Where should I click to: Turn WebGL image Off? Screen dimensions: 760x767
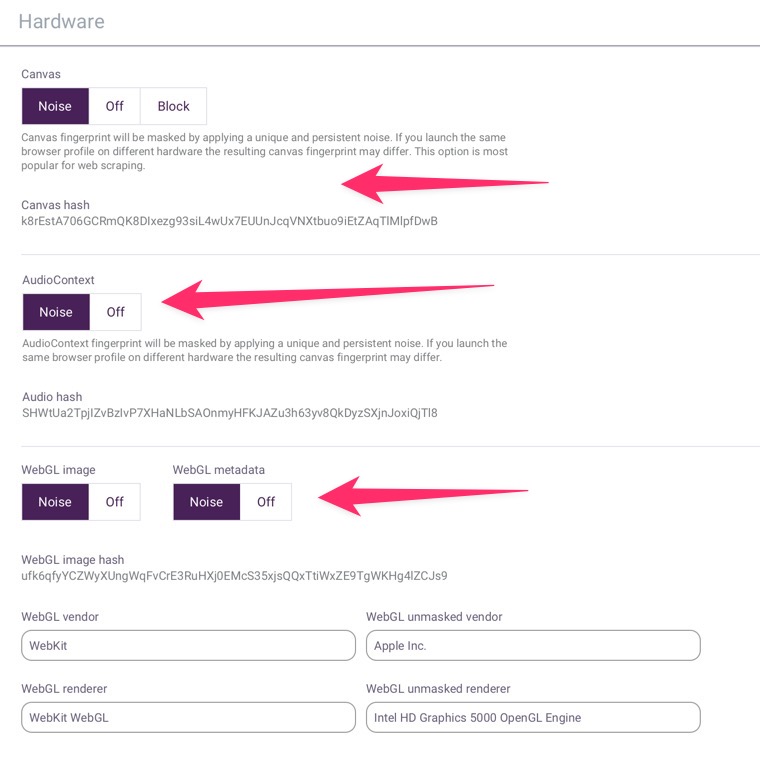pyautogui.click(x=115, y=502)
